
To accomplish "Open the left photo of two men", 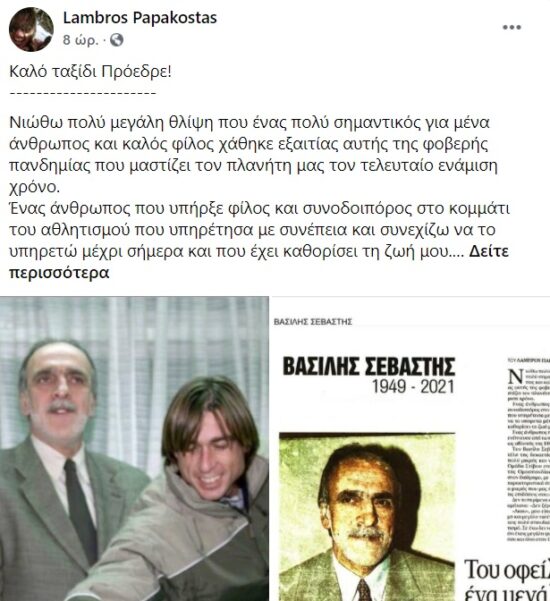I will click(134, 448).
